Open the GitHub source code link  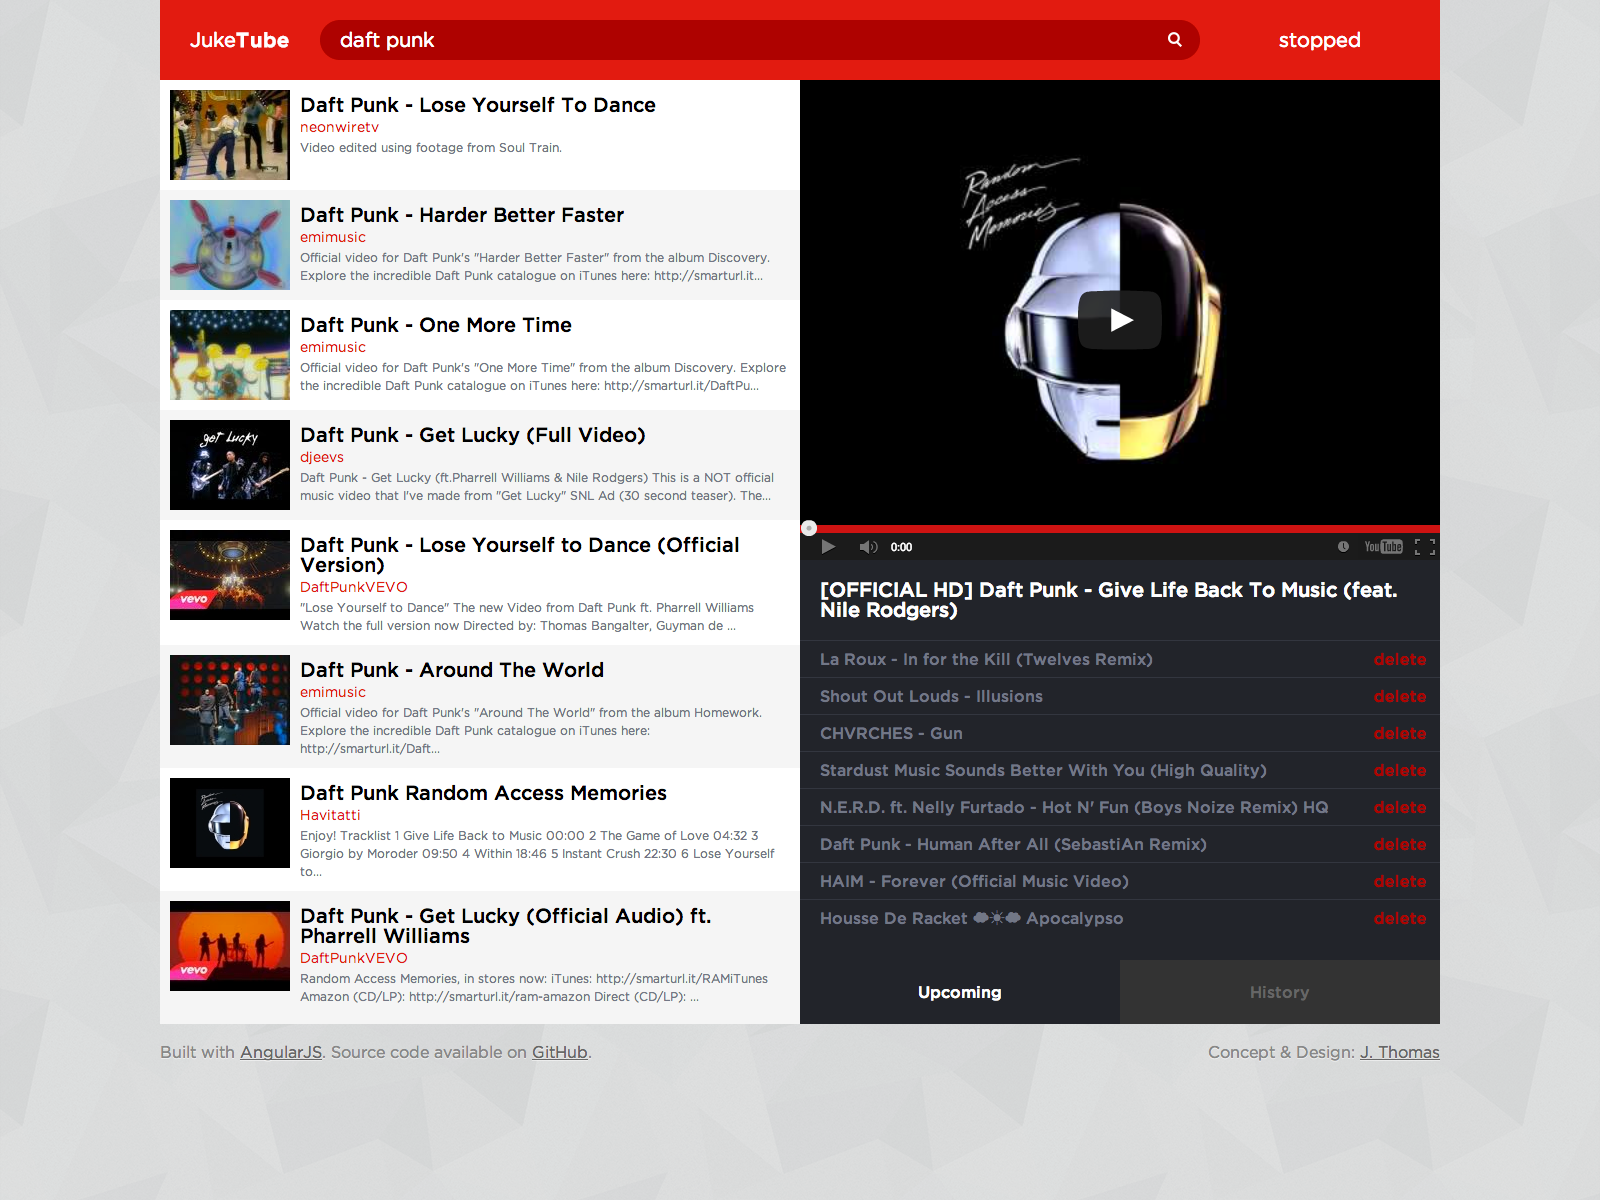[558, 1052]
